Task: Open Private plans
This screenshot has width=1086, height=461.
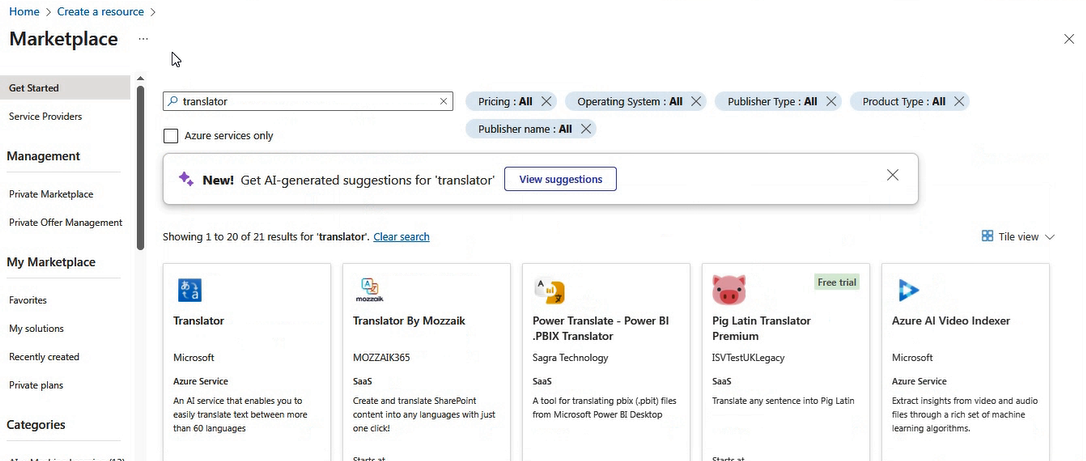Action: 36,386
